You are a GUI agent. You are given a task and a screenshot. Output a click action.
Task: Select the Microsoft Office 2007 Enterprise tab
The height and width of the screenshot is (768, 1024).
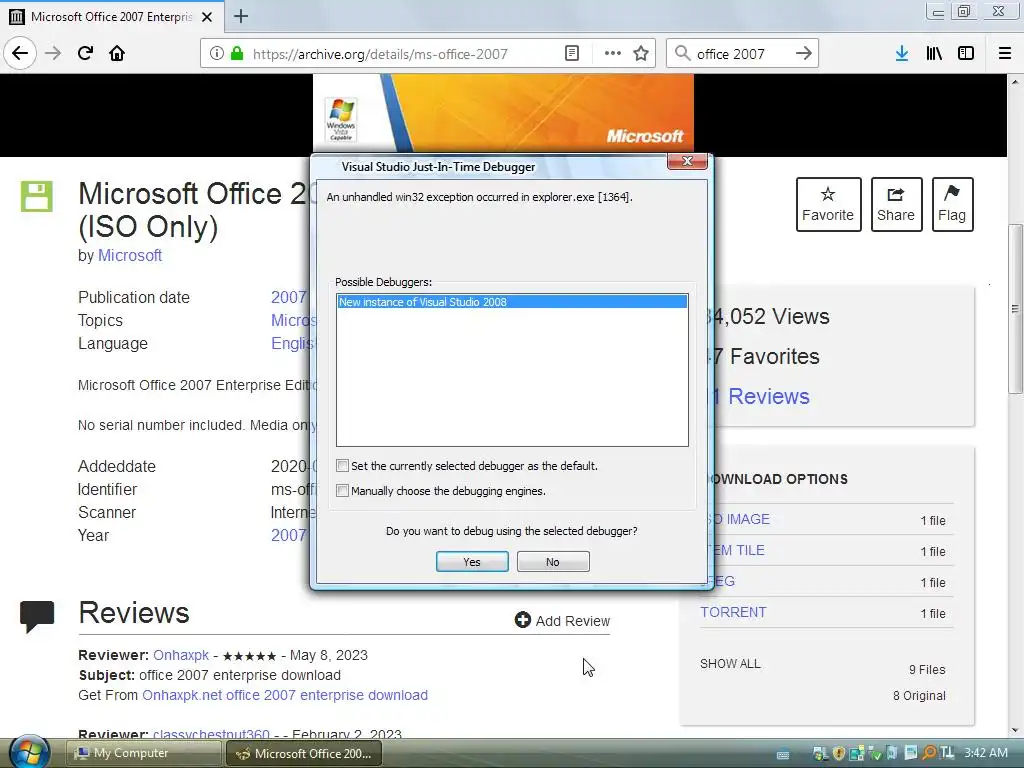pos(112,16)
